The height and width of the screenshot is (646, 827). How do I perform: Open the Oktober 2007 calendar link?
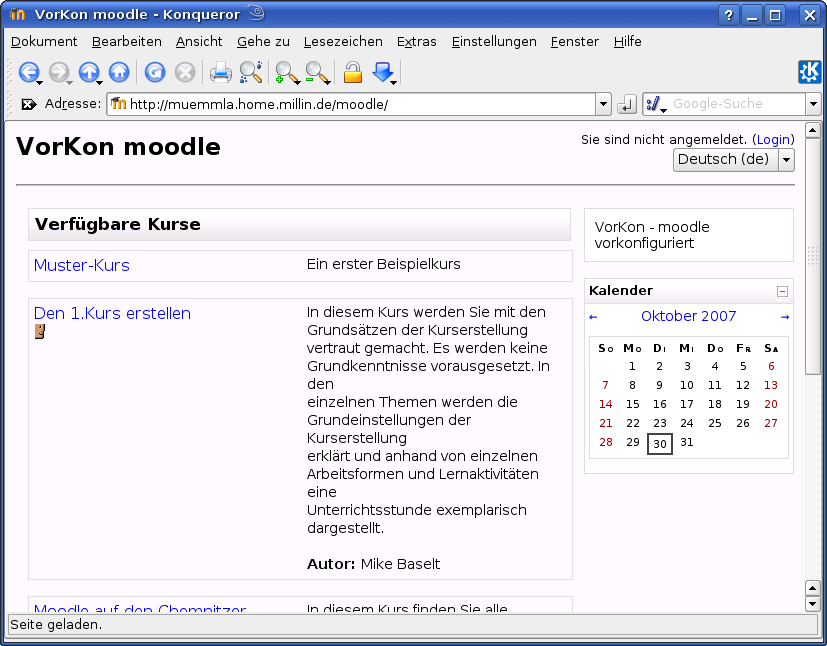pyautogui.click(x=688, y=316)
